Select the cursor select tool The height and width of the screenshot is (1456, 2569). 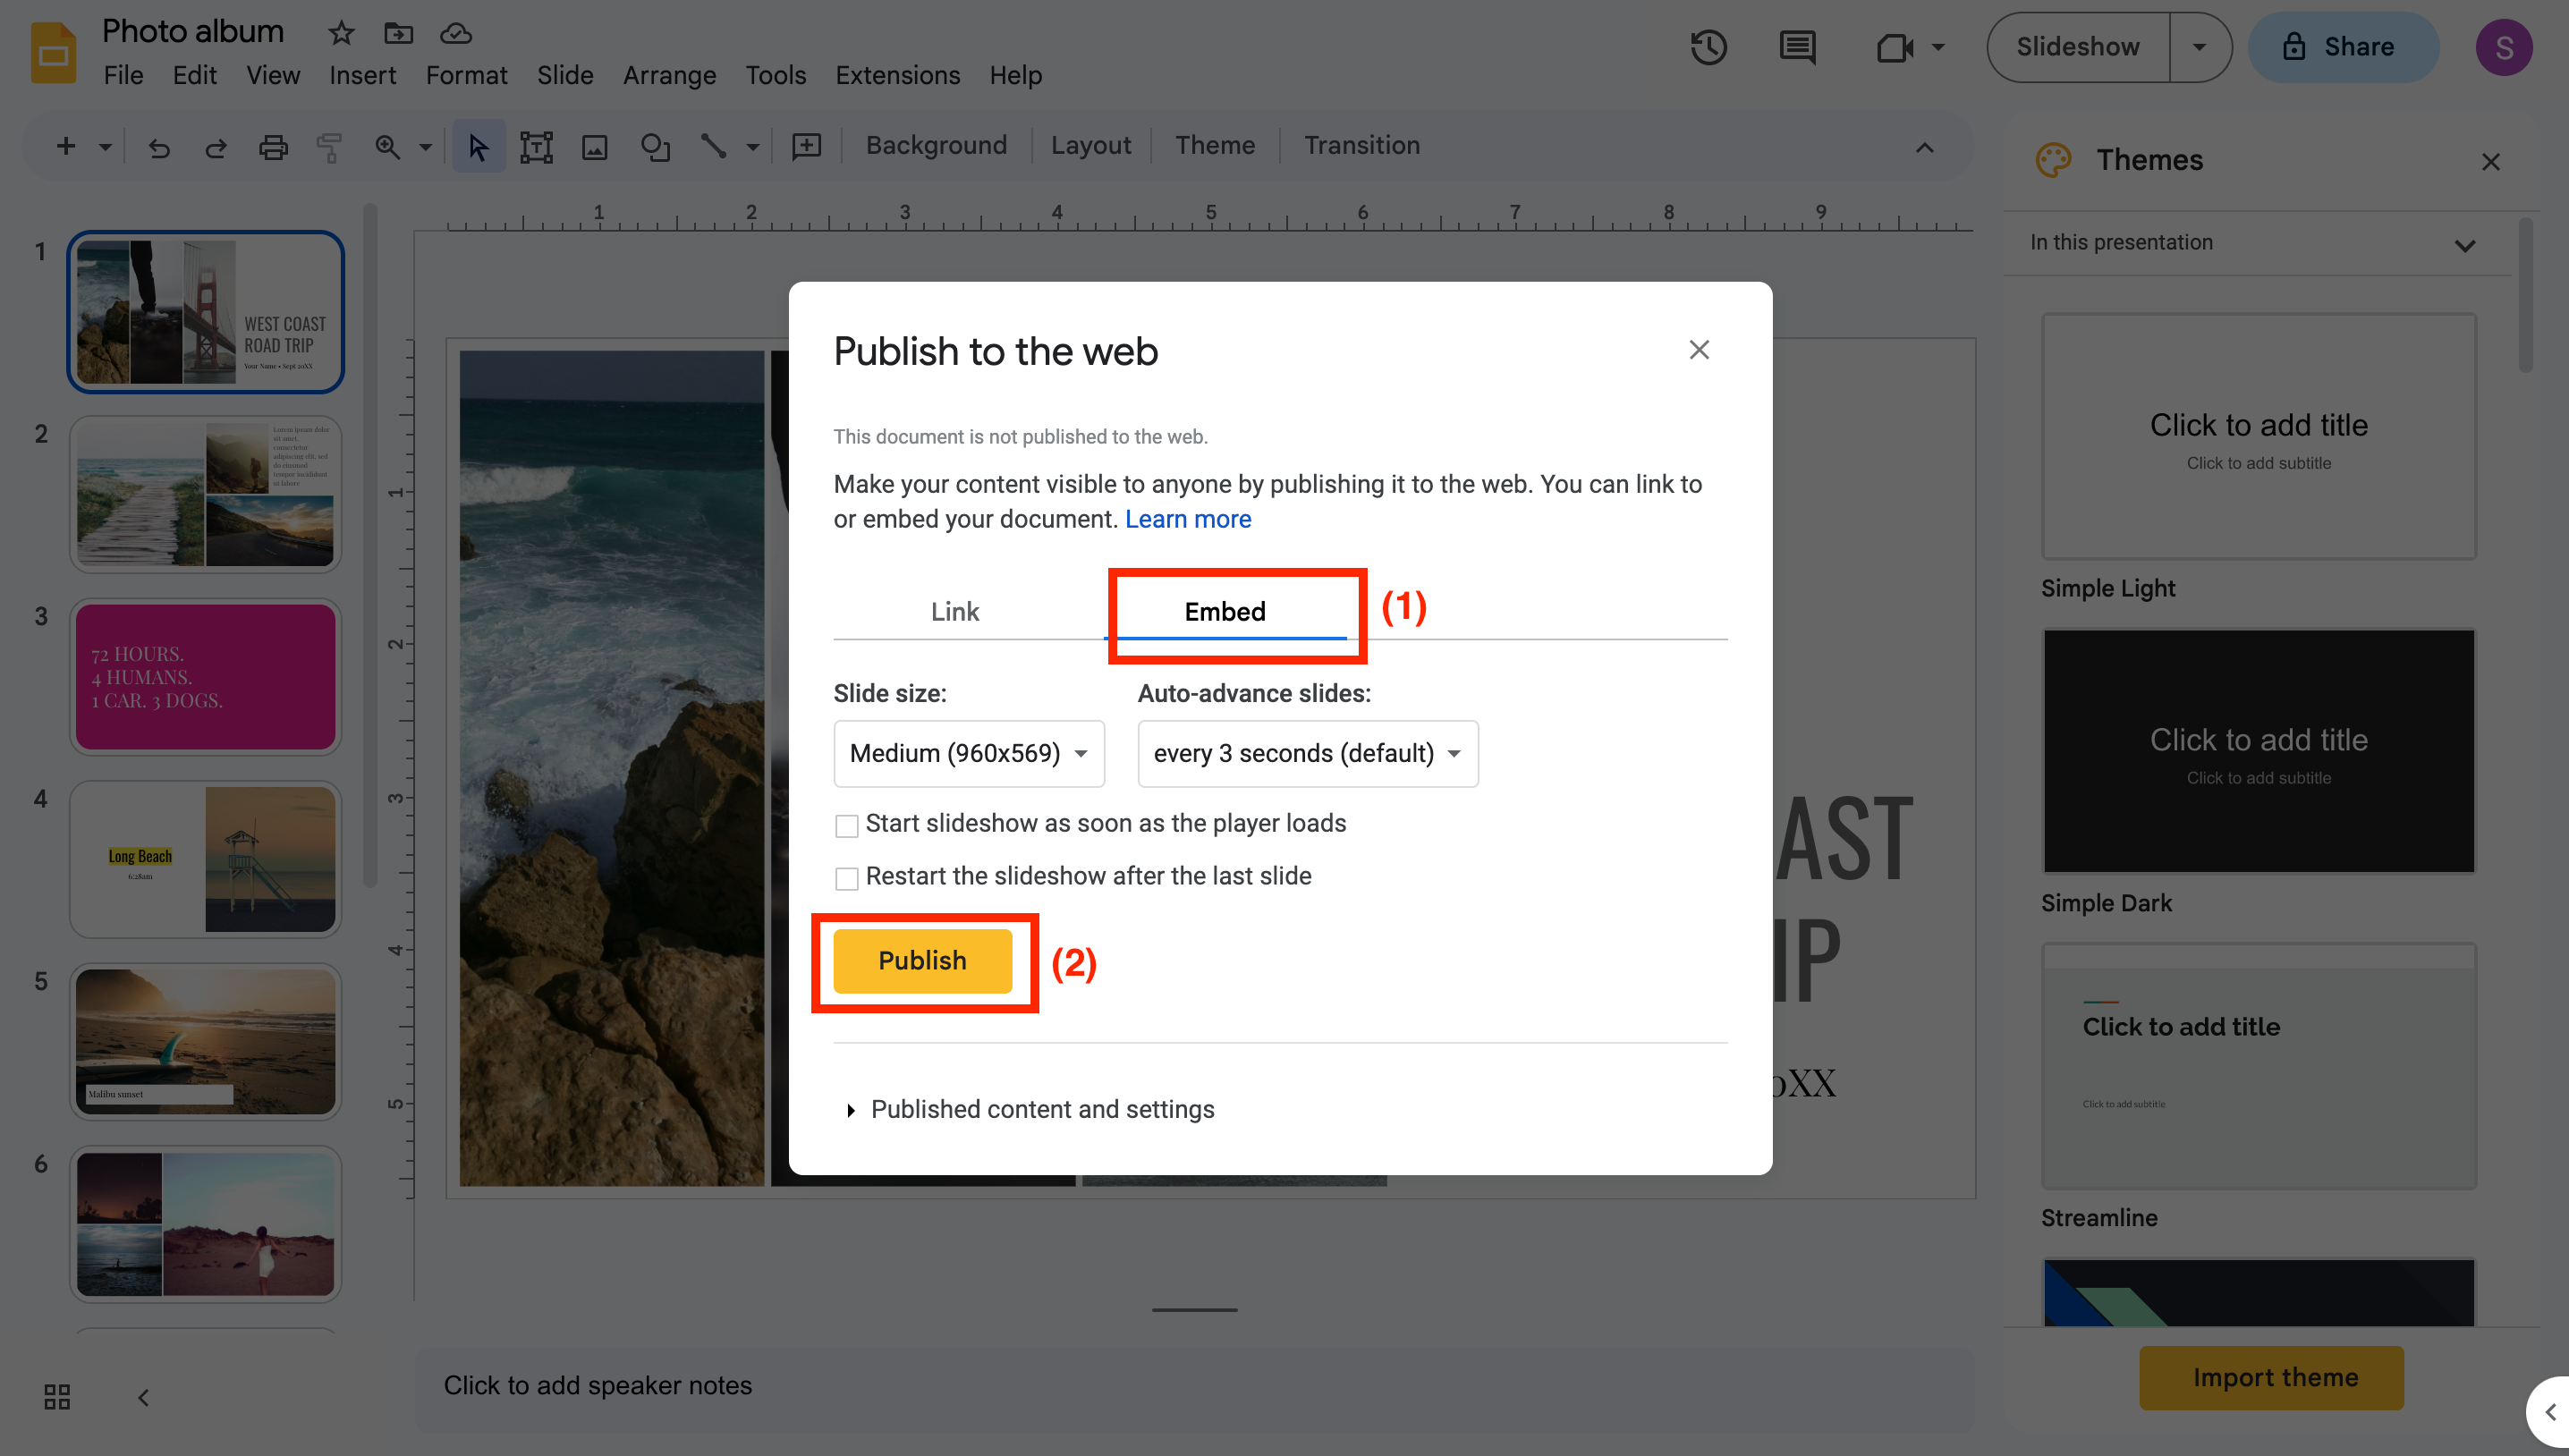478,147
